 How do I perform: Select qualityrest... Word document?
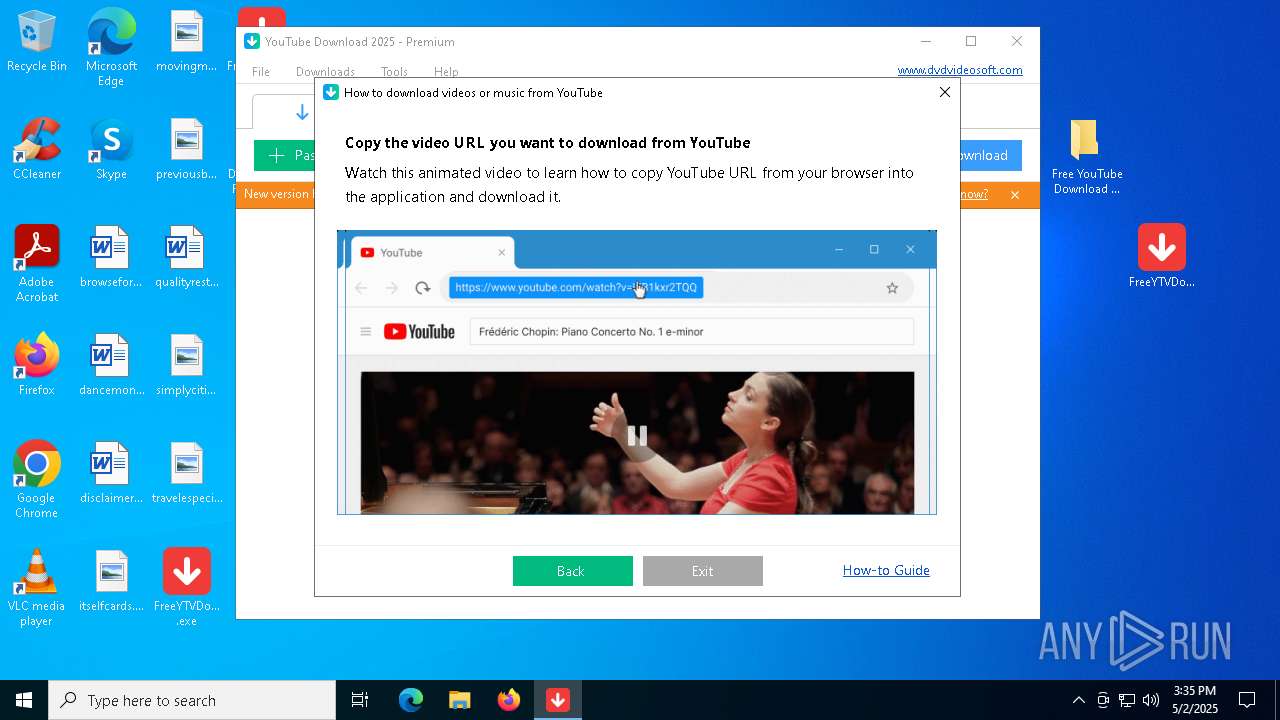pyautogui.click(x=186, y=258)
